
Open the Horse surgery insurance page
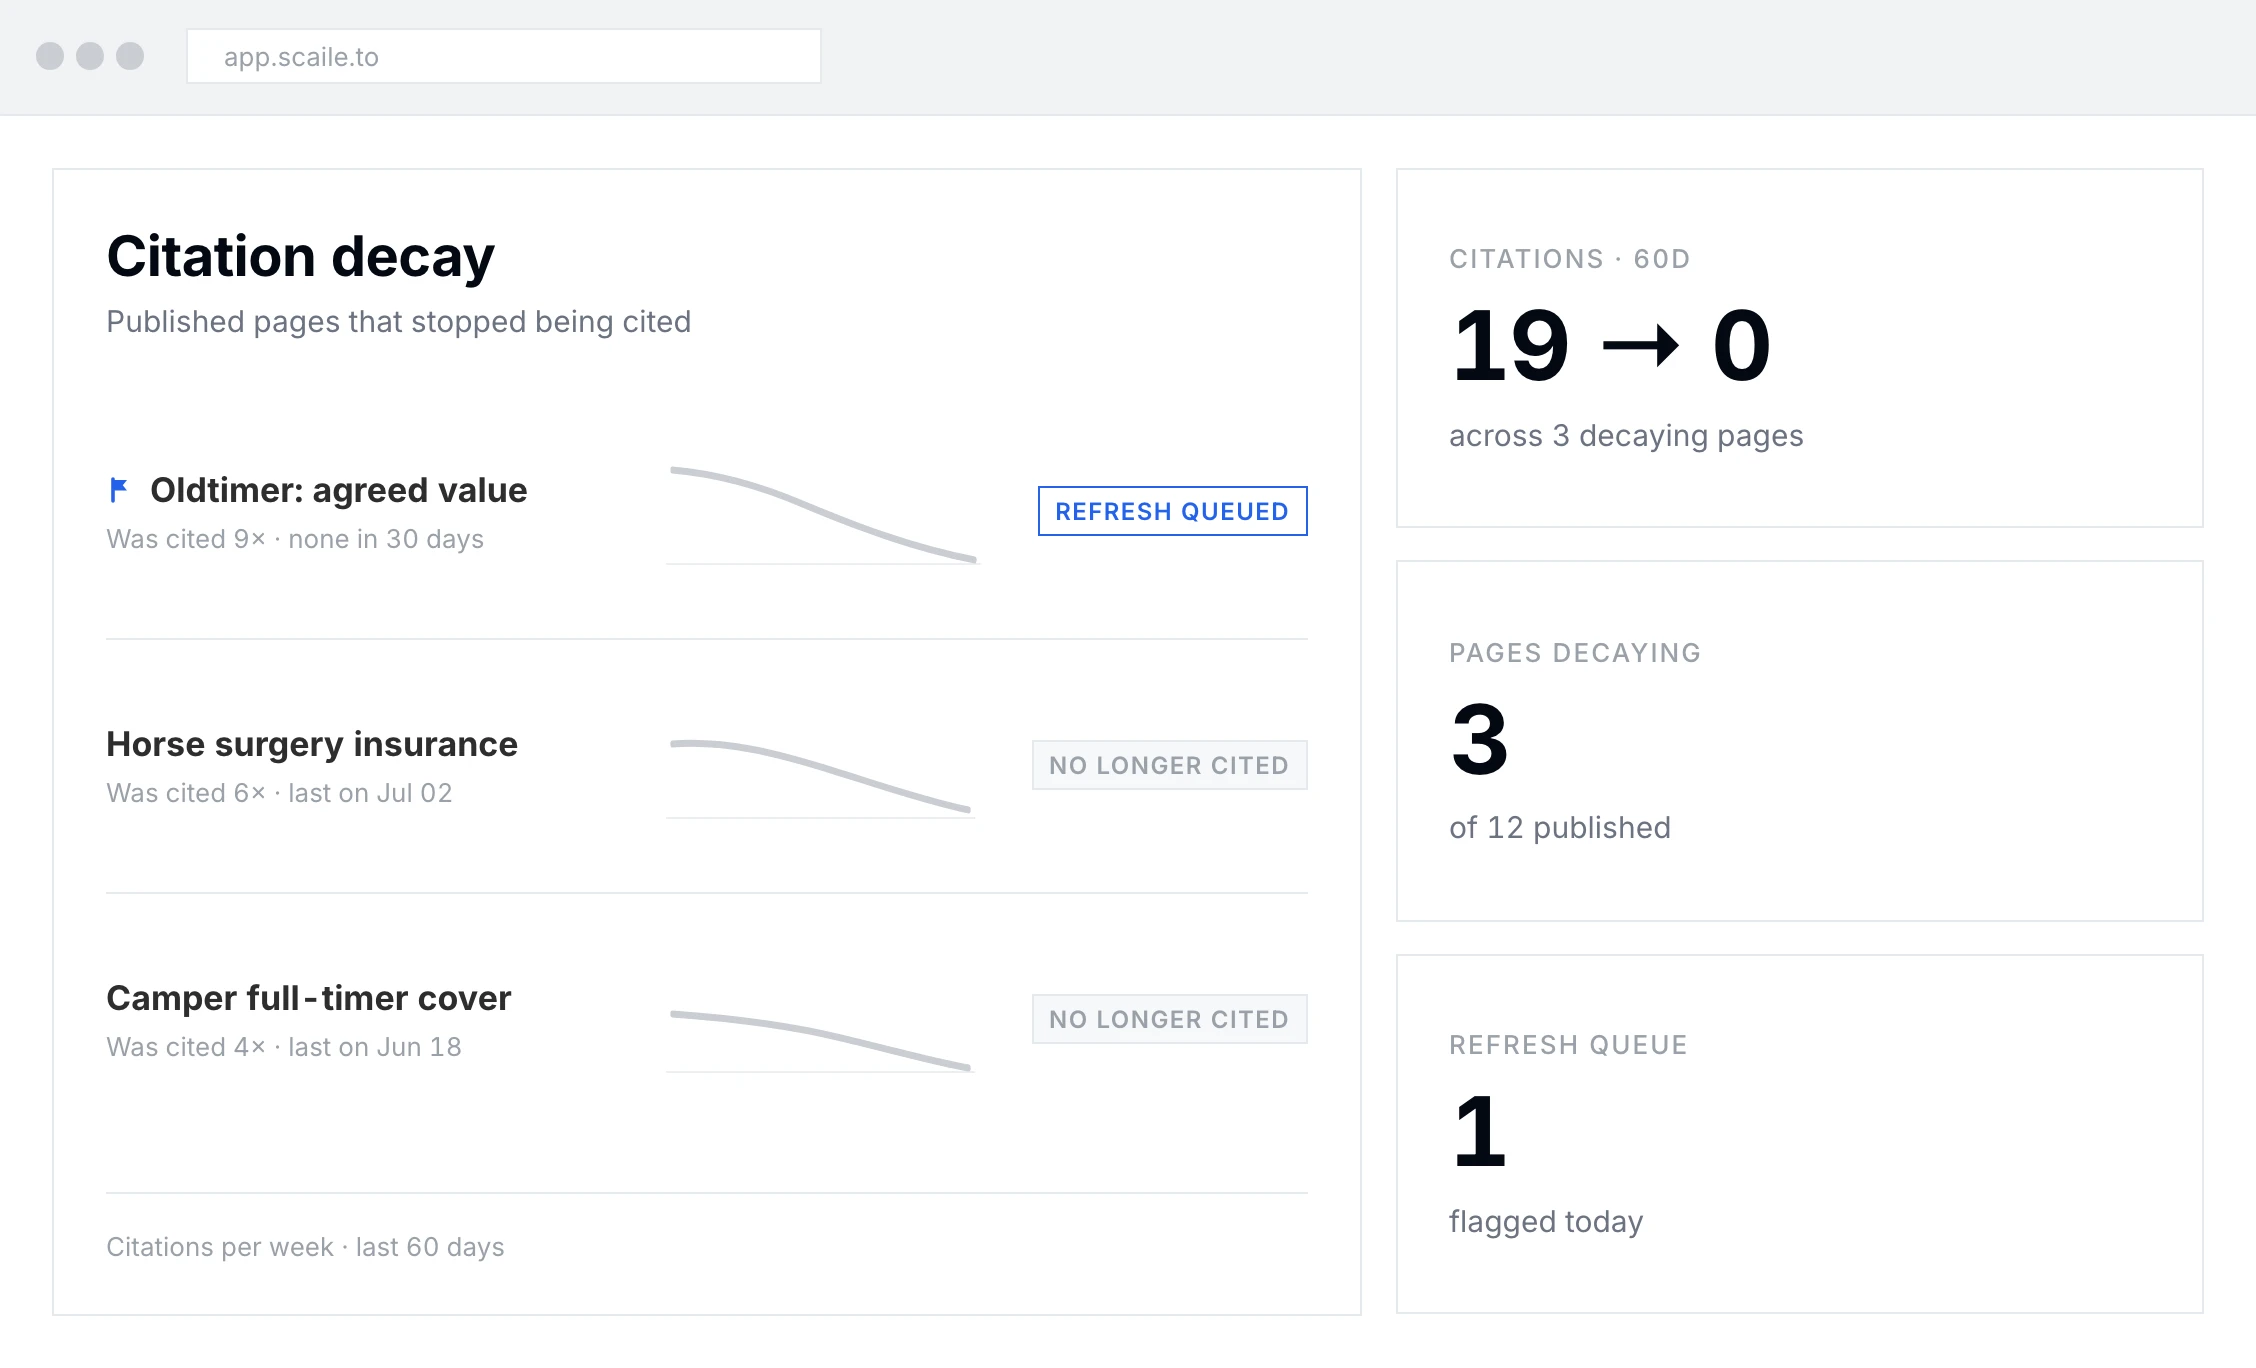point(312,744)
